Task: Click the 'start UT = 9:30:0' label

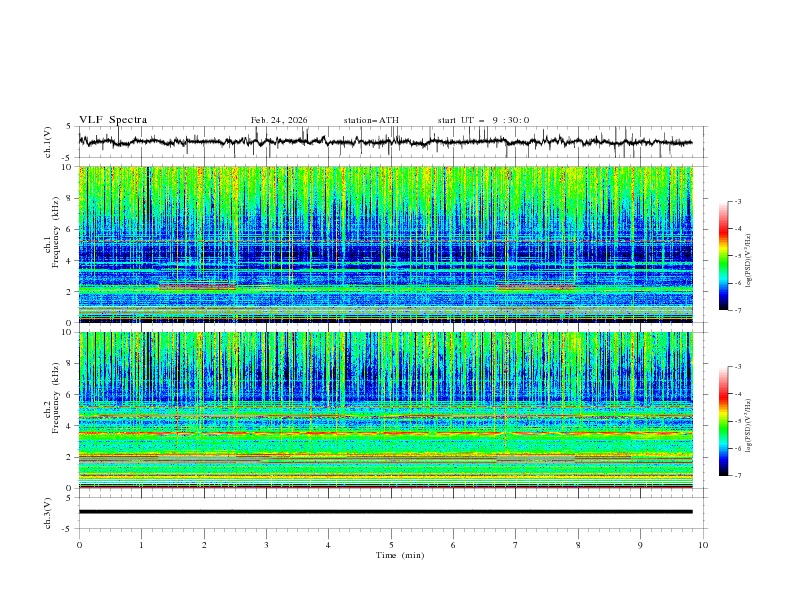Action: click(x=483, y=120)
